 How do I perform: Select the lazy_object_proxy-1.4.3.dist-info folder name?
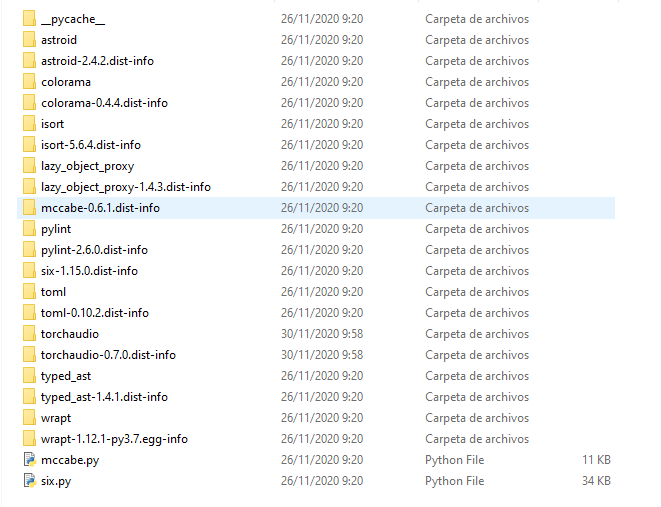tap(126, 187)
